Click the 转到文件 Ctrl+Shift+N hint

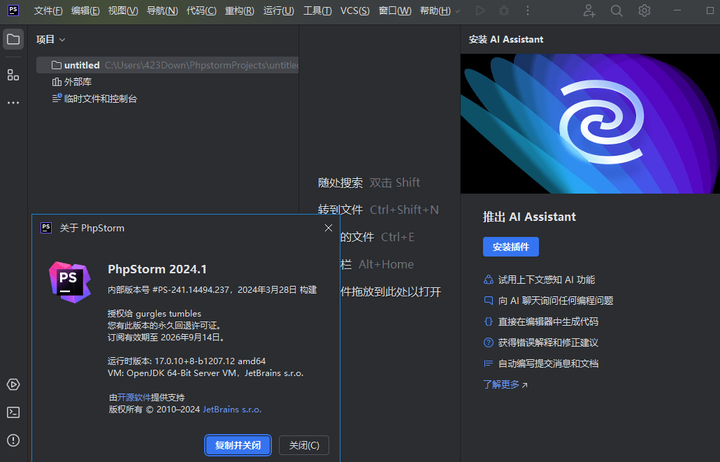click(x=378, y=210)
